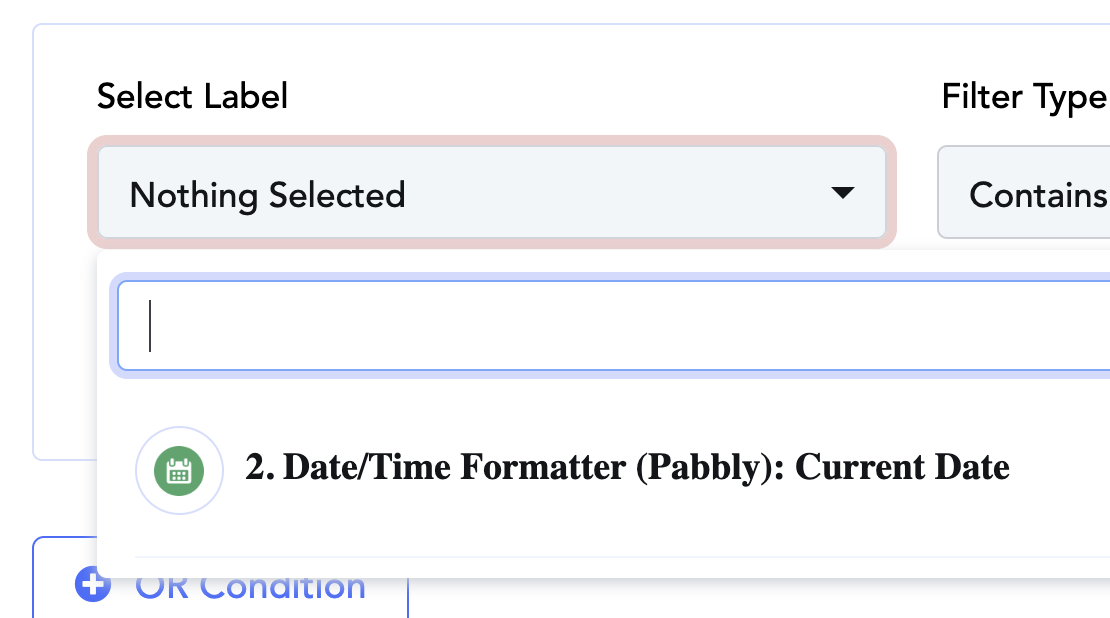Screen dimensions: 1110x618
Task: Click the red-highlighted border of the Select Label field
Action: [492, 141]
